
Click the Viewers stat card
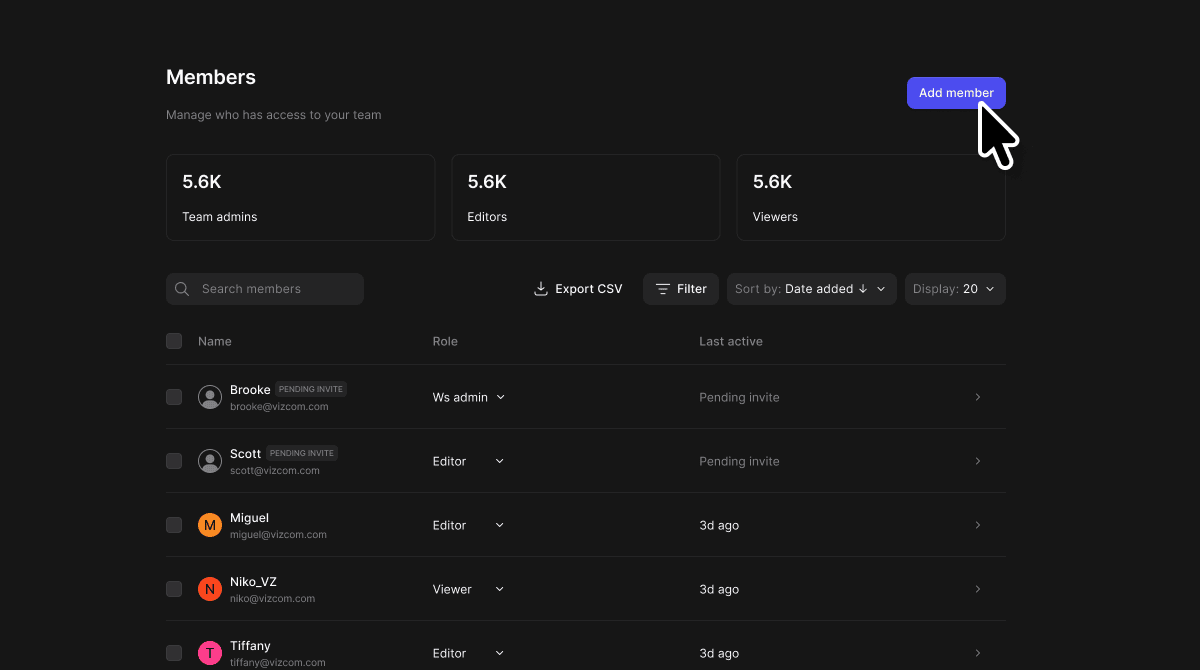point(871,197)
